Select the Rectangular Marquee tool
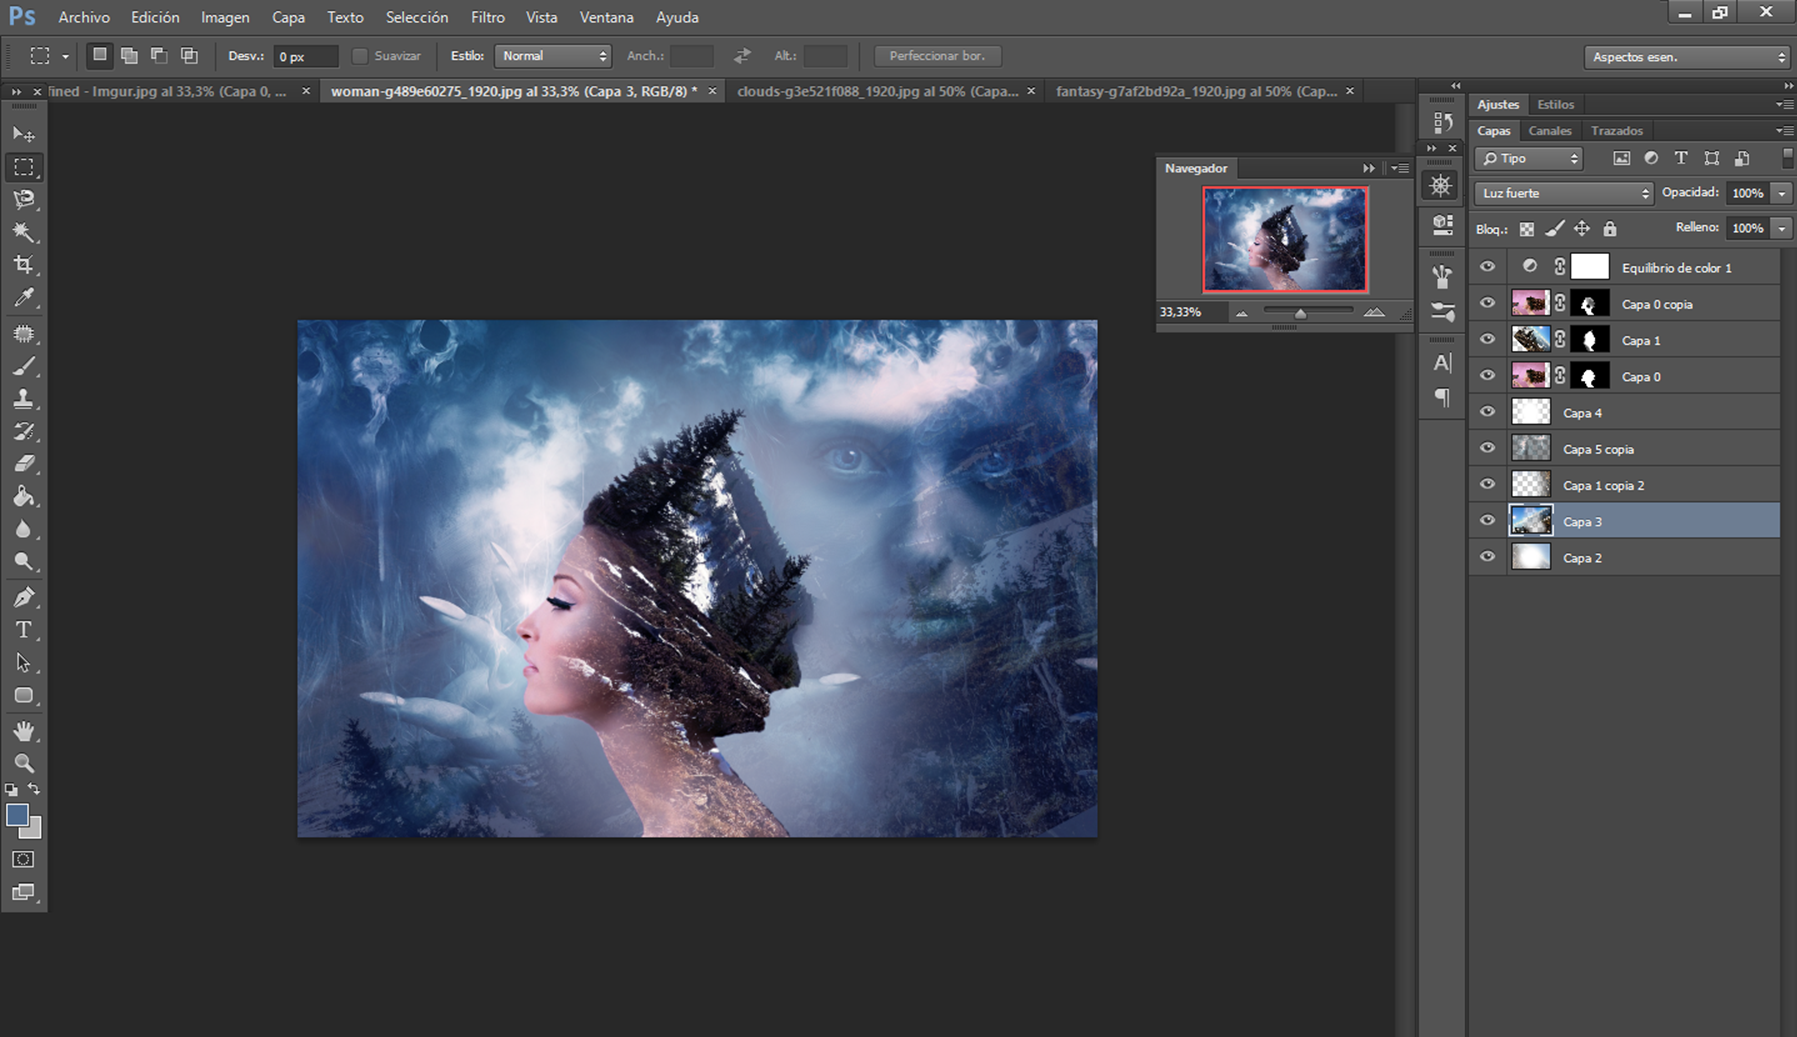 point(24,167)
